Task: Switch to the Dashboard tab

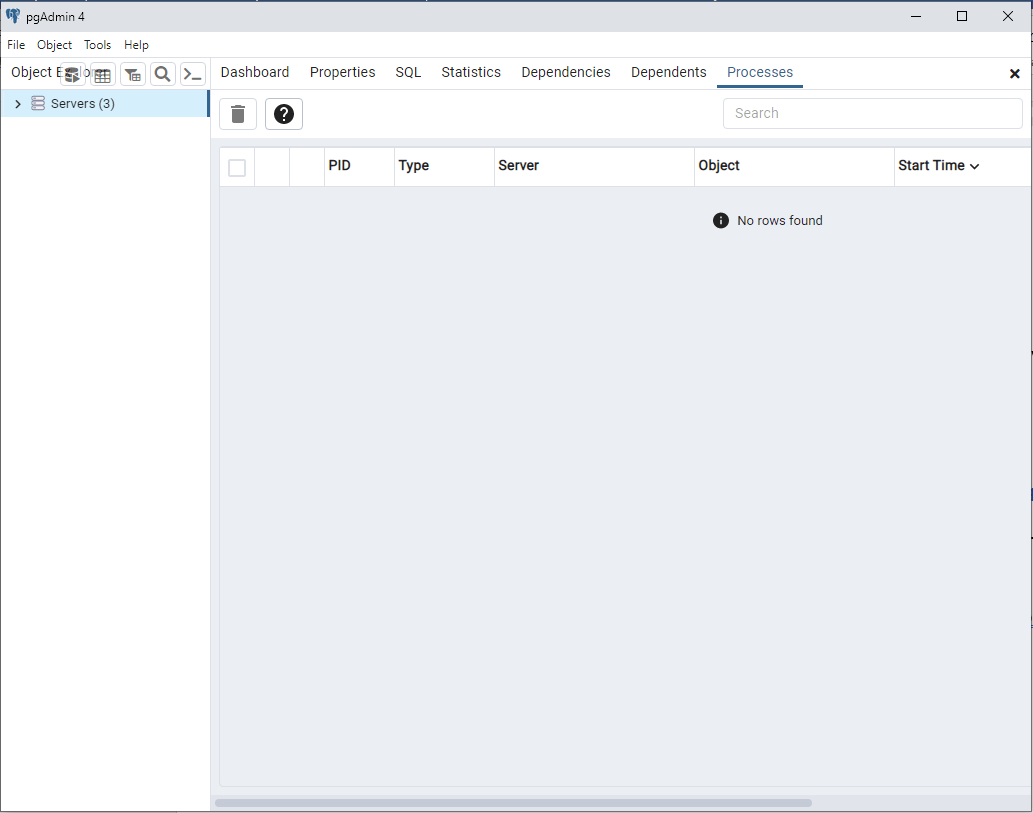Action: 255,72
